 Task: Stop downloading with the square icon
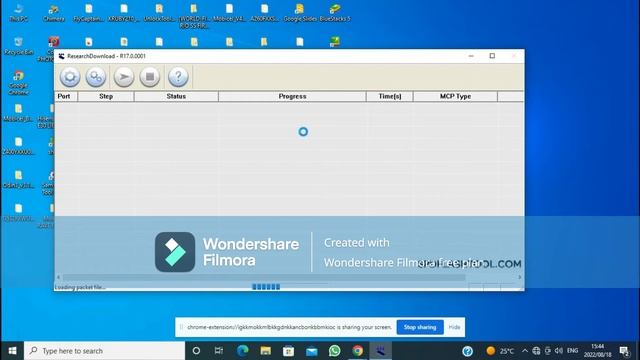[x=150, y=77]
